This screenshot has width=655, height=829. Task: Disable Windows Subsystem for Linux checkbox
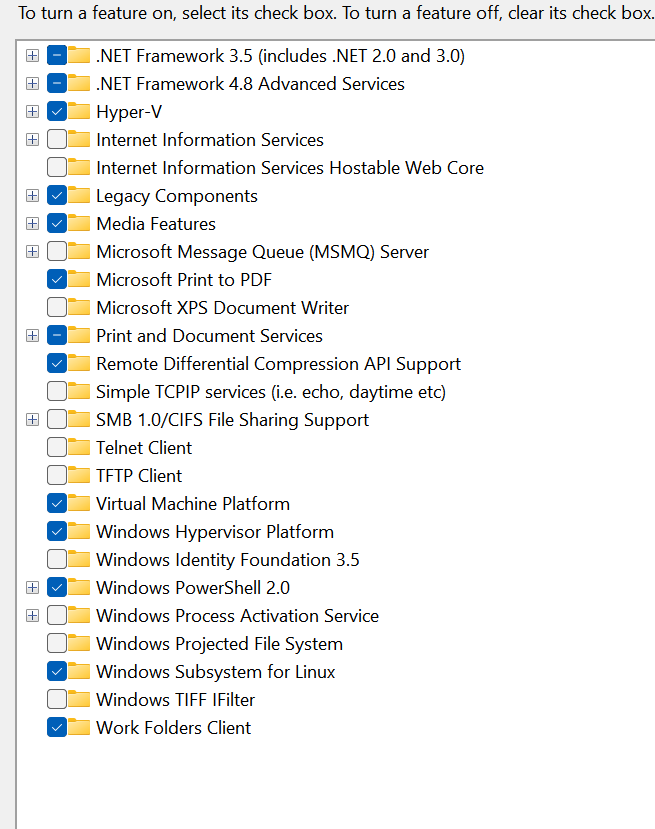pos(57,671)
